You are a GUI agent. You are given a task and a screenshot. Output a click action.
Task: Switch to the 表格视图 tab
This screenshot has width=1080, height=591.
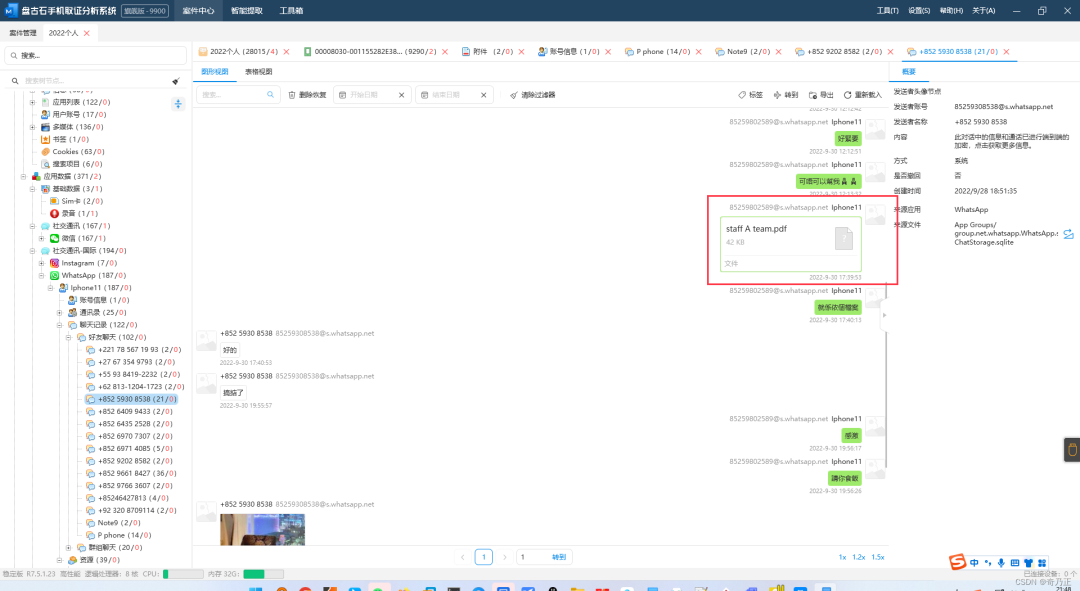258,72
